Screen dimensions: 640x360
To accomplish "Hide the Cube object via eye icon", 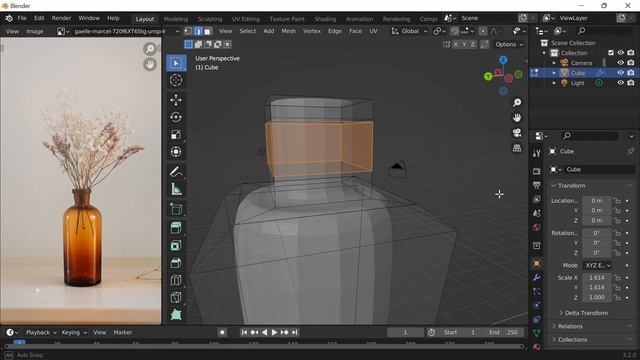I will 620,73.
